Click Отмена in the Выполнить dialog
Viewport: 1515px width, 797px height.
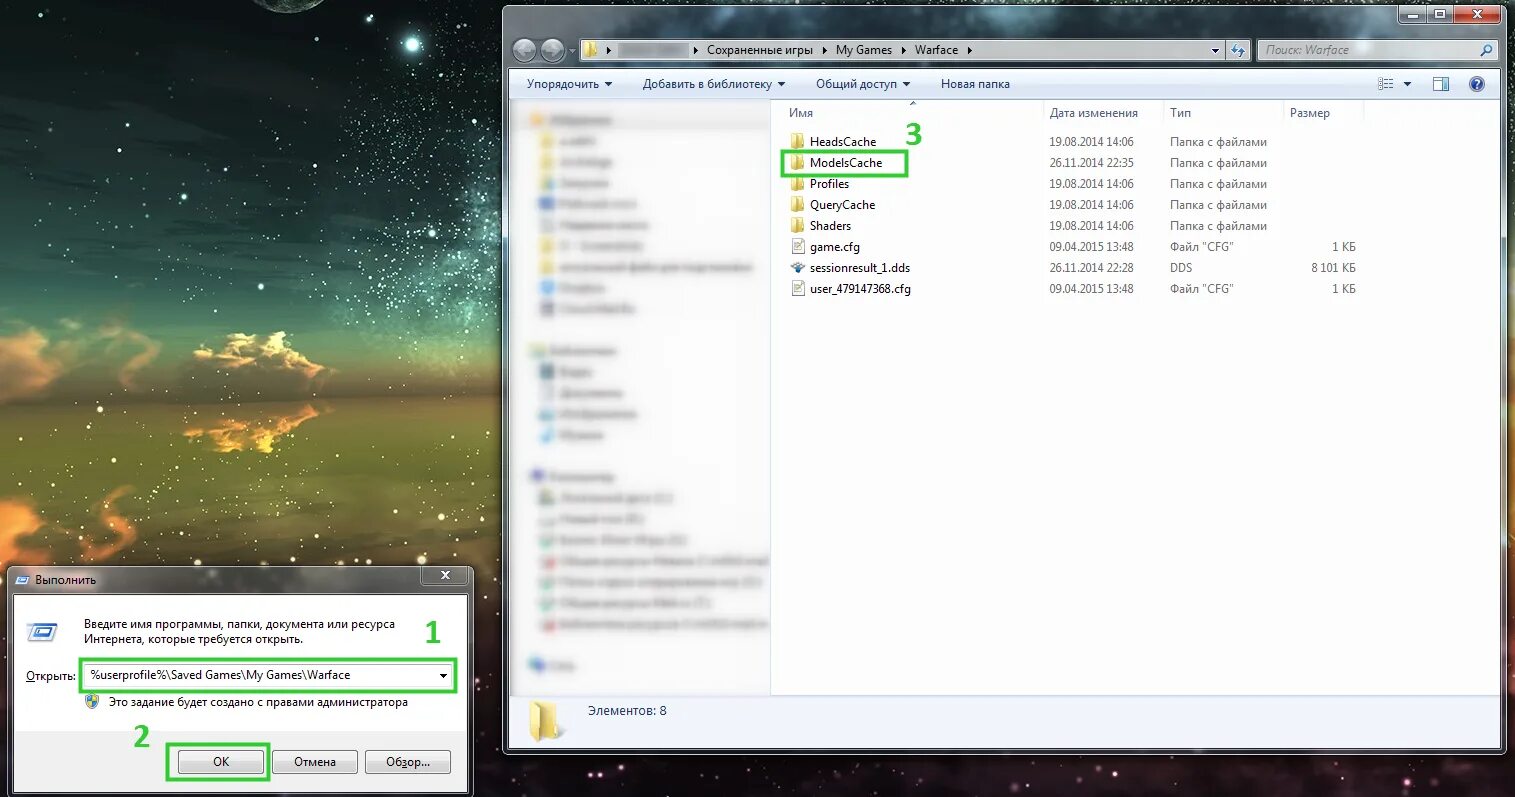[315, 762]
